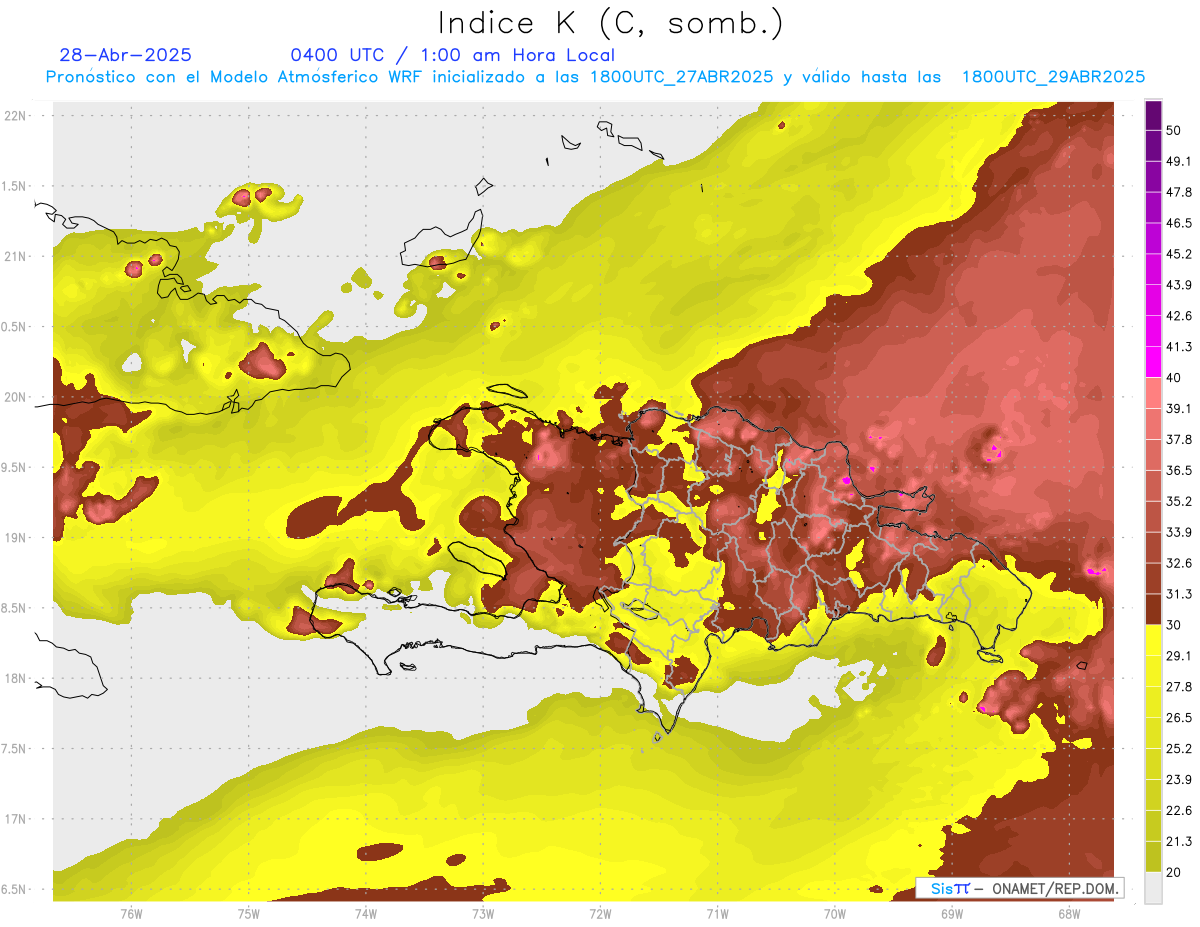Click the colorbar value 47.8
1200x927 pixels.
1178,192
